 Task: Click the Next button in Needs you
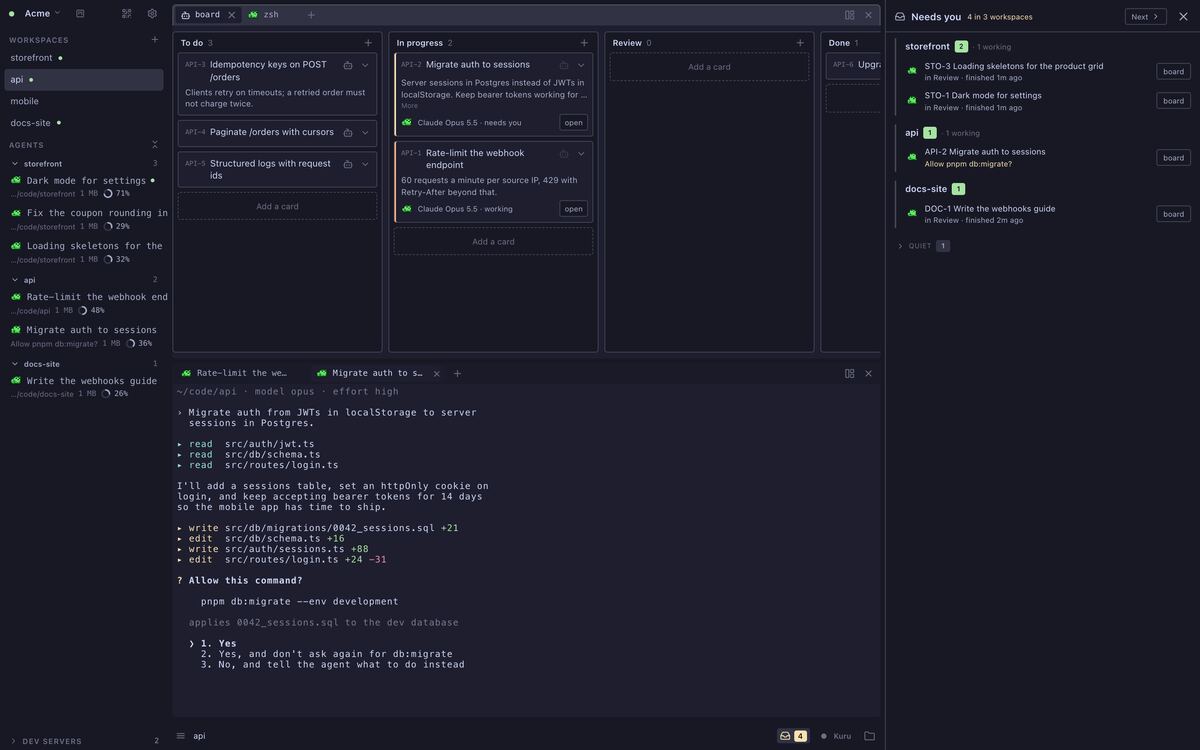(1146, 16)
